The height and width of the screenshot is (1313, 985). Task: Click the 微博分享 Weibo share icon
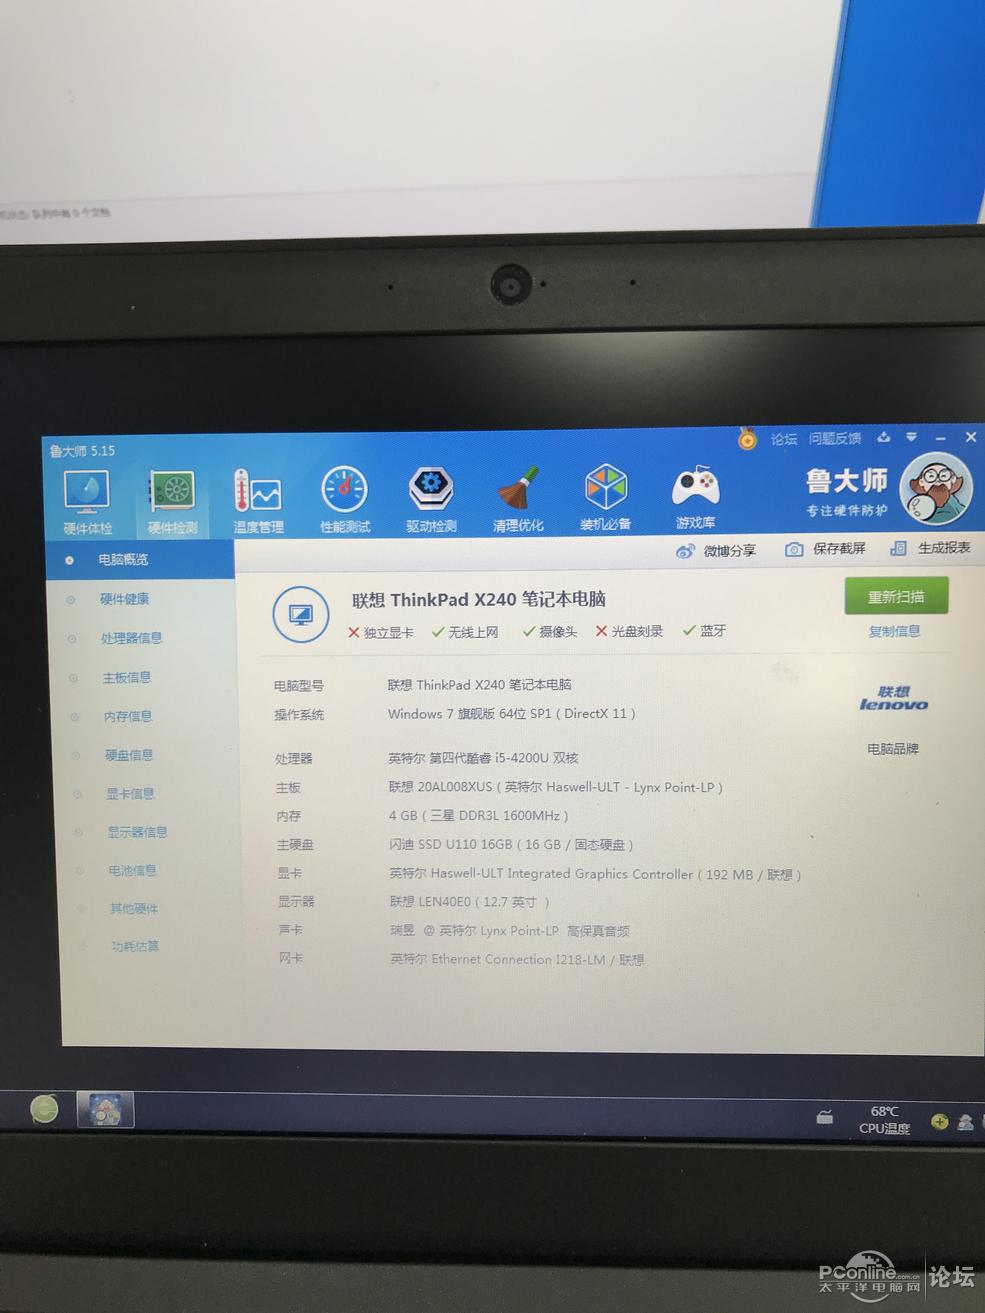pos(685,551)
